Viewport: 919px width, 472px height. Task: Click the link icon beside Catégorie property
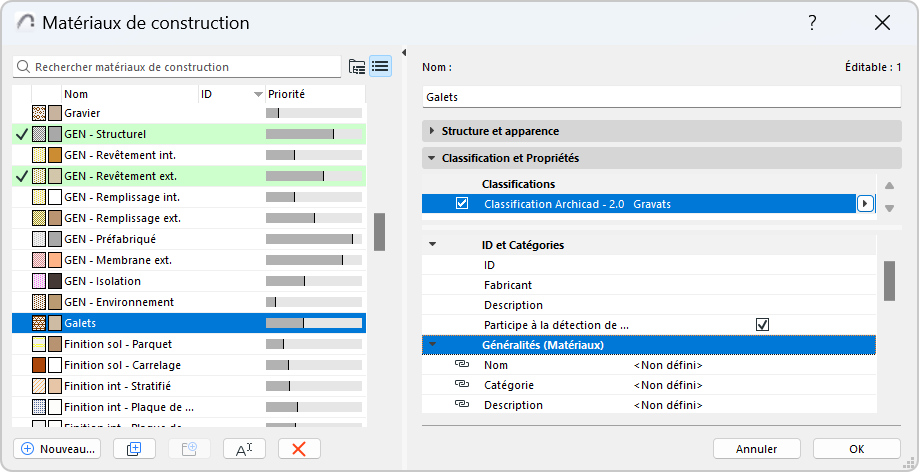(x=461, y=385)
